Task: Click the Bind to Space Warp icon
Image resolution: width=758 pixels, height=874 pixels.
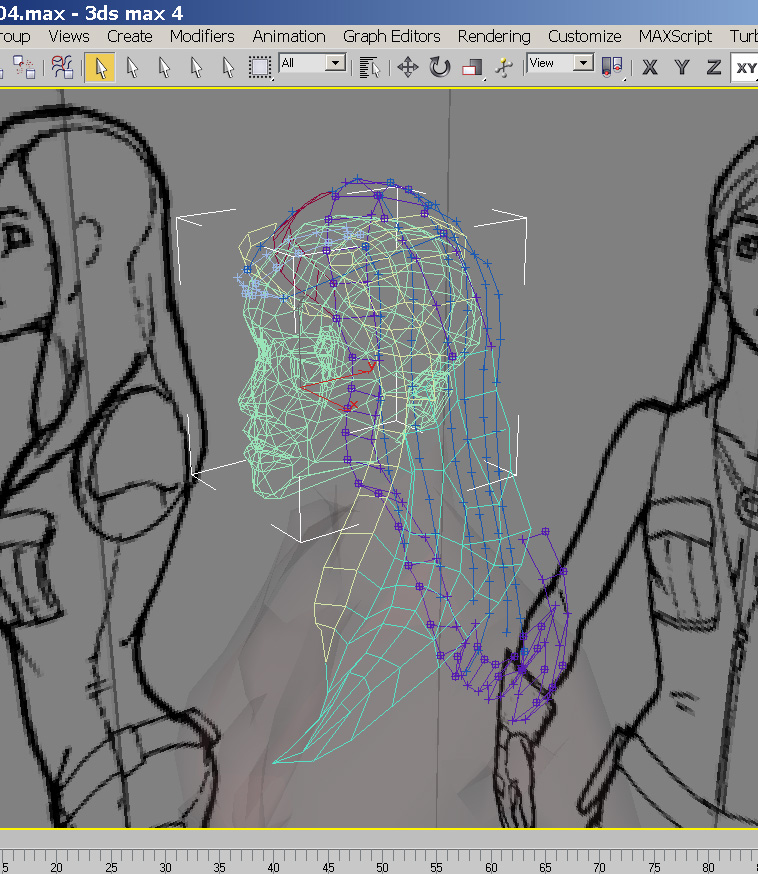Action: pos(62,67)
